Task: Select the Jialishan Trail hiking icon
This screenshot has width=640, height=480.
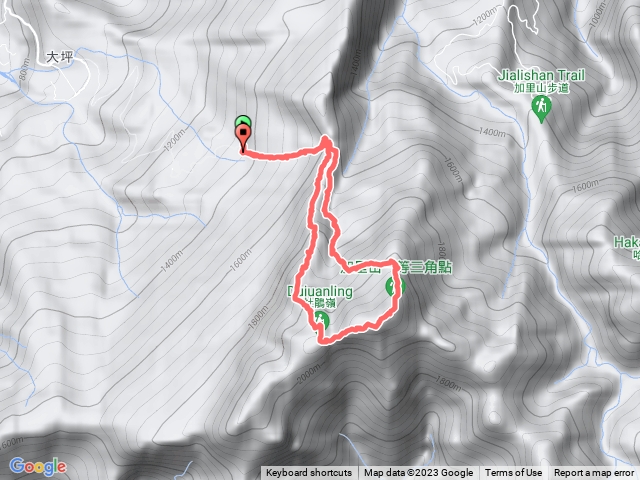Action: tap(542, 109)
